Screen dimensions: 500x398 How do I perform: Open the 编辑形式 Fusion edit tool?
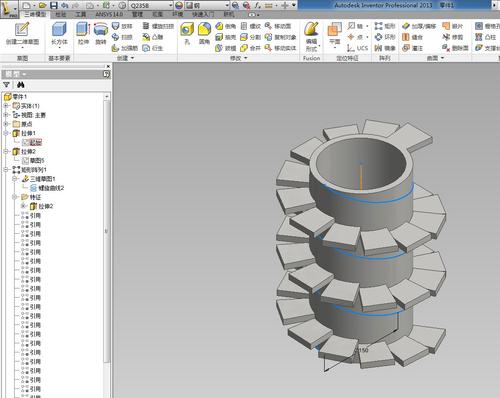[x=312, y=36]
